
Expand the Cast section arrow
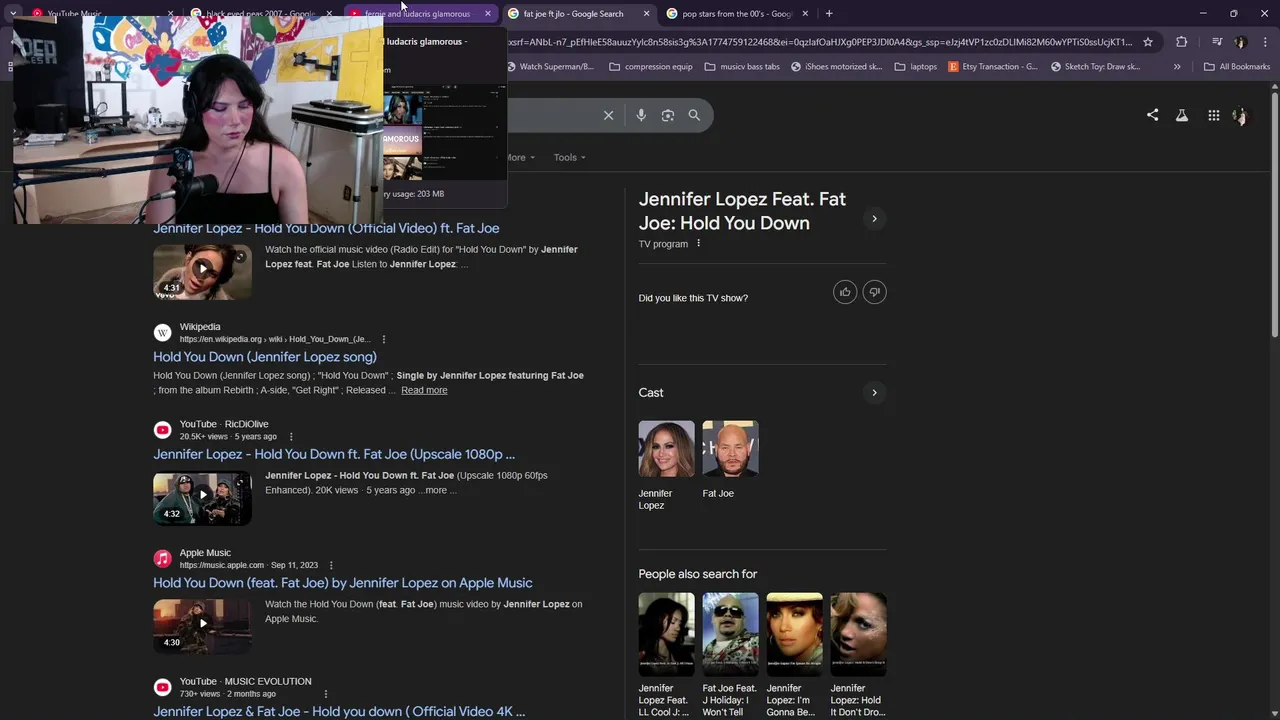pos(874,393)
